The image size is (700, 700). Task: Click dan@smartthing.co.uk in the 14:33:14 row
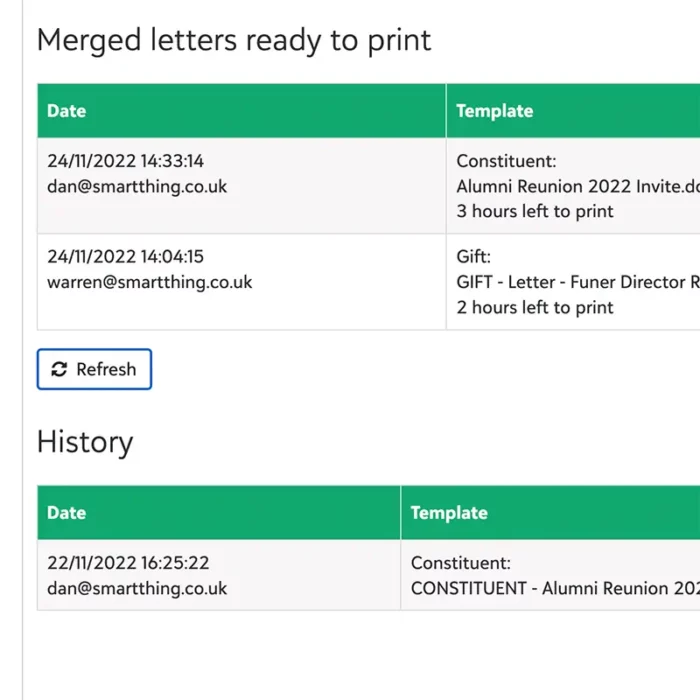(137, 187)
